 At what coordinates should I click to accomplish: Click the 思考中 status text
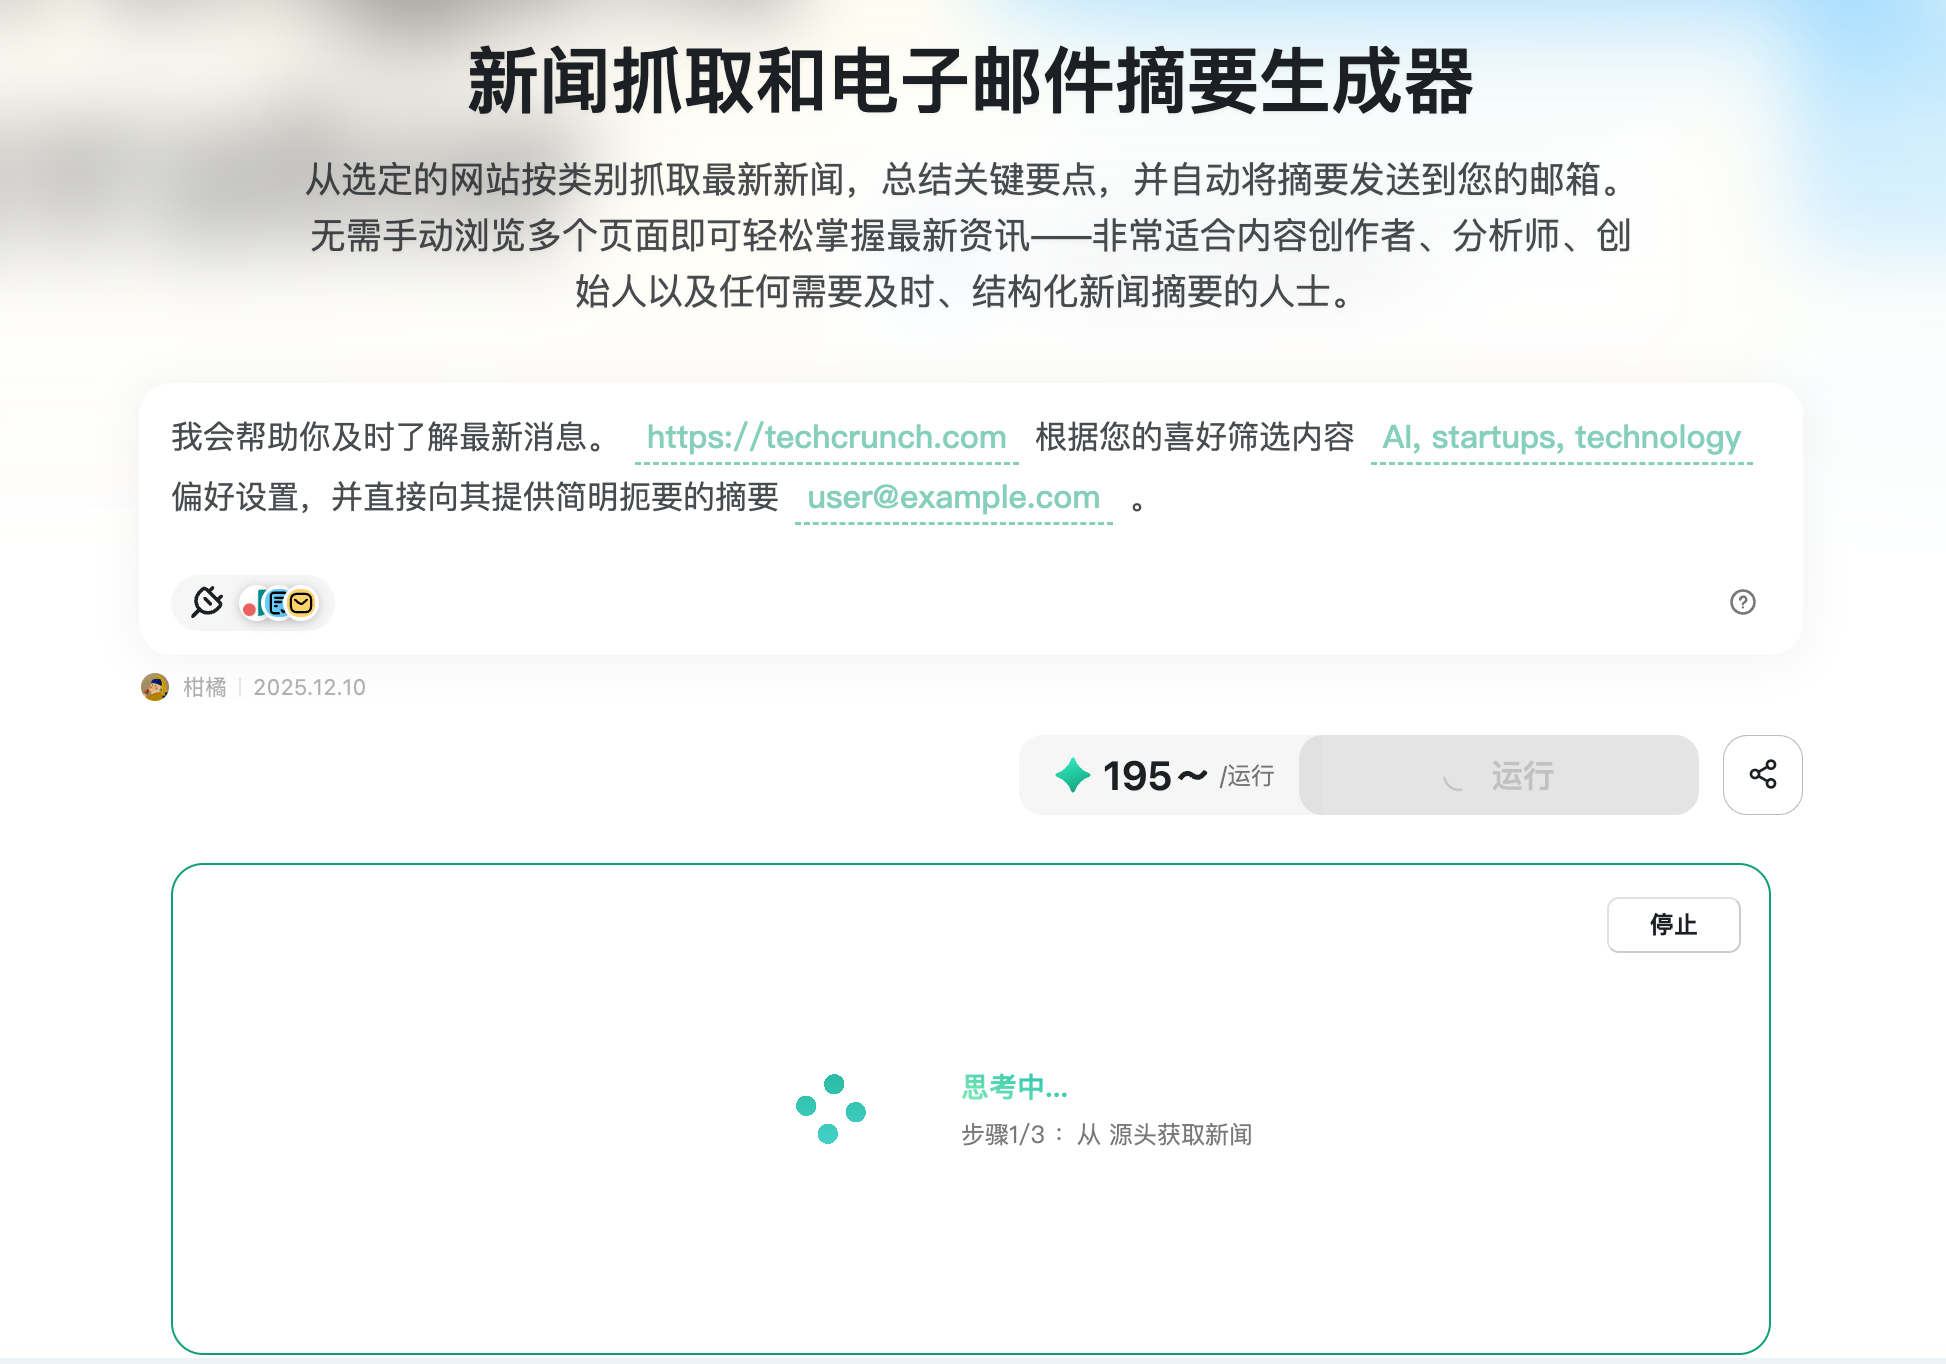point(1014,1087)
